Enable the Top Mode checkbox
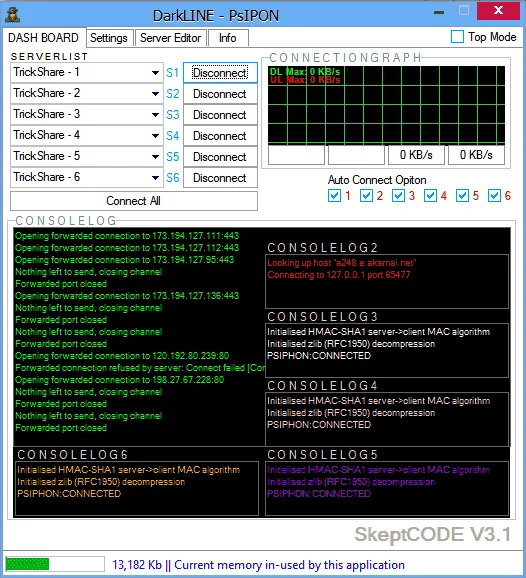 (x=457, y=37)
